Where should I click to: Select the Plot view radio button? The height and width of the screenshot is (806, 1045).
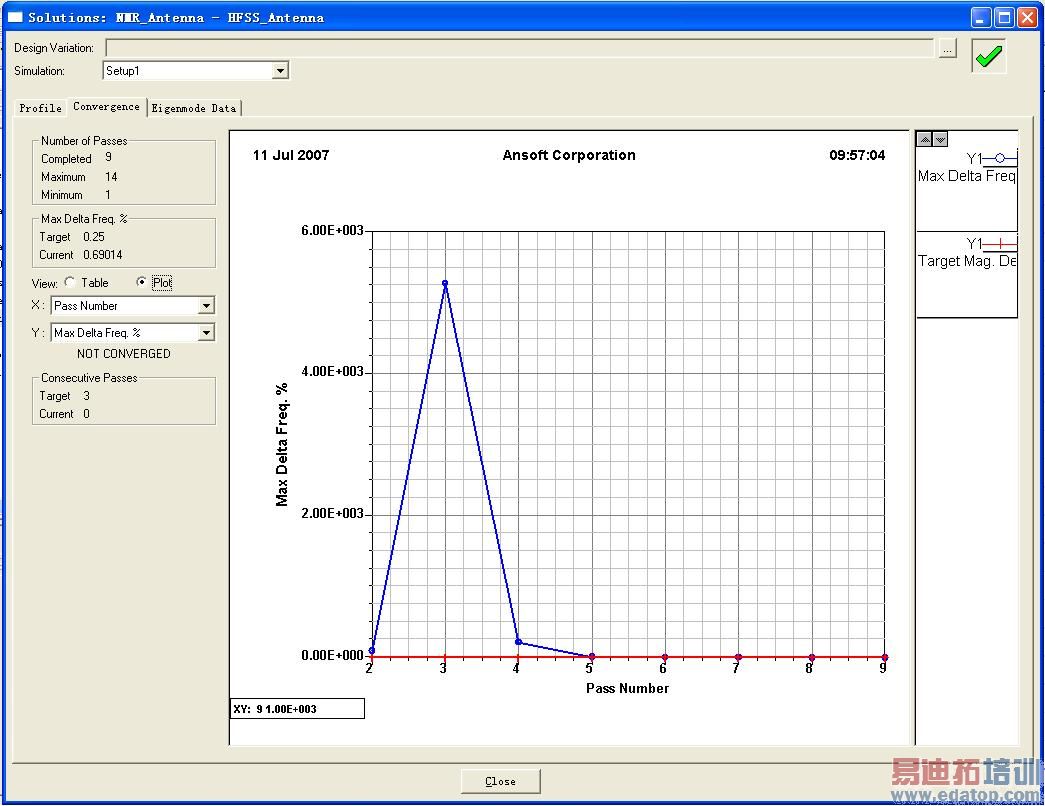pyautogui.click(x=141, y=282)
